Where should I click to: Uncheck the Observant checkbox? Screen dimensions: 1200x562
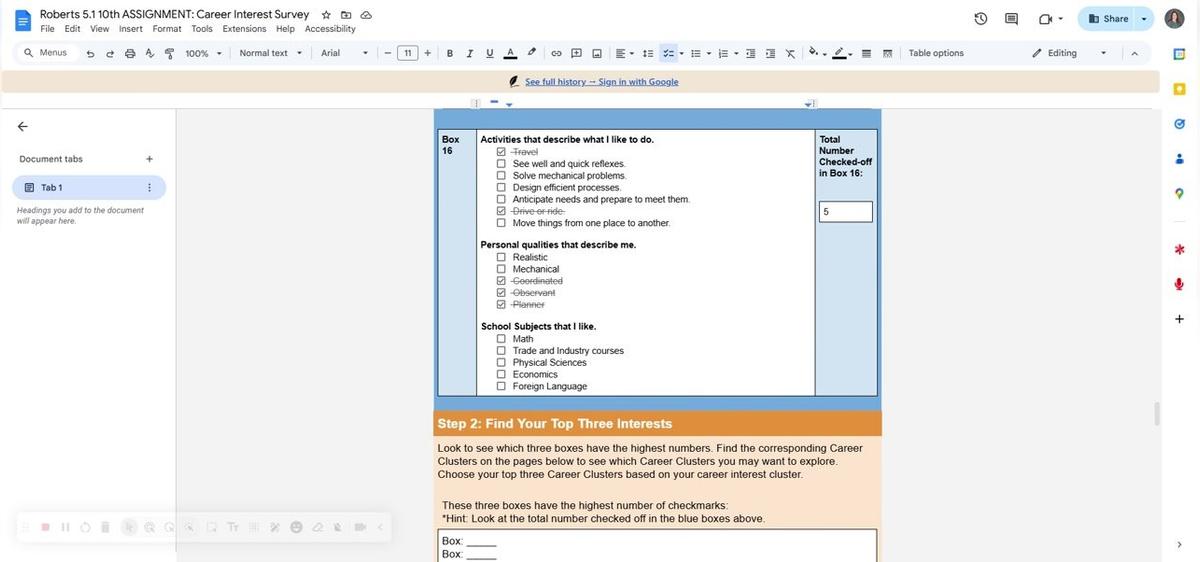click(501, 293)
